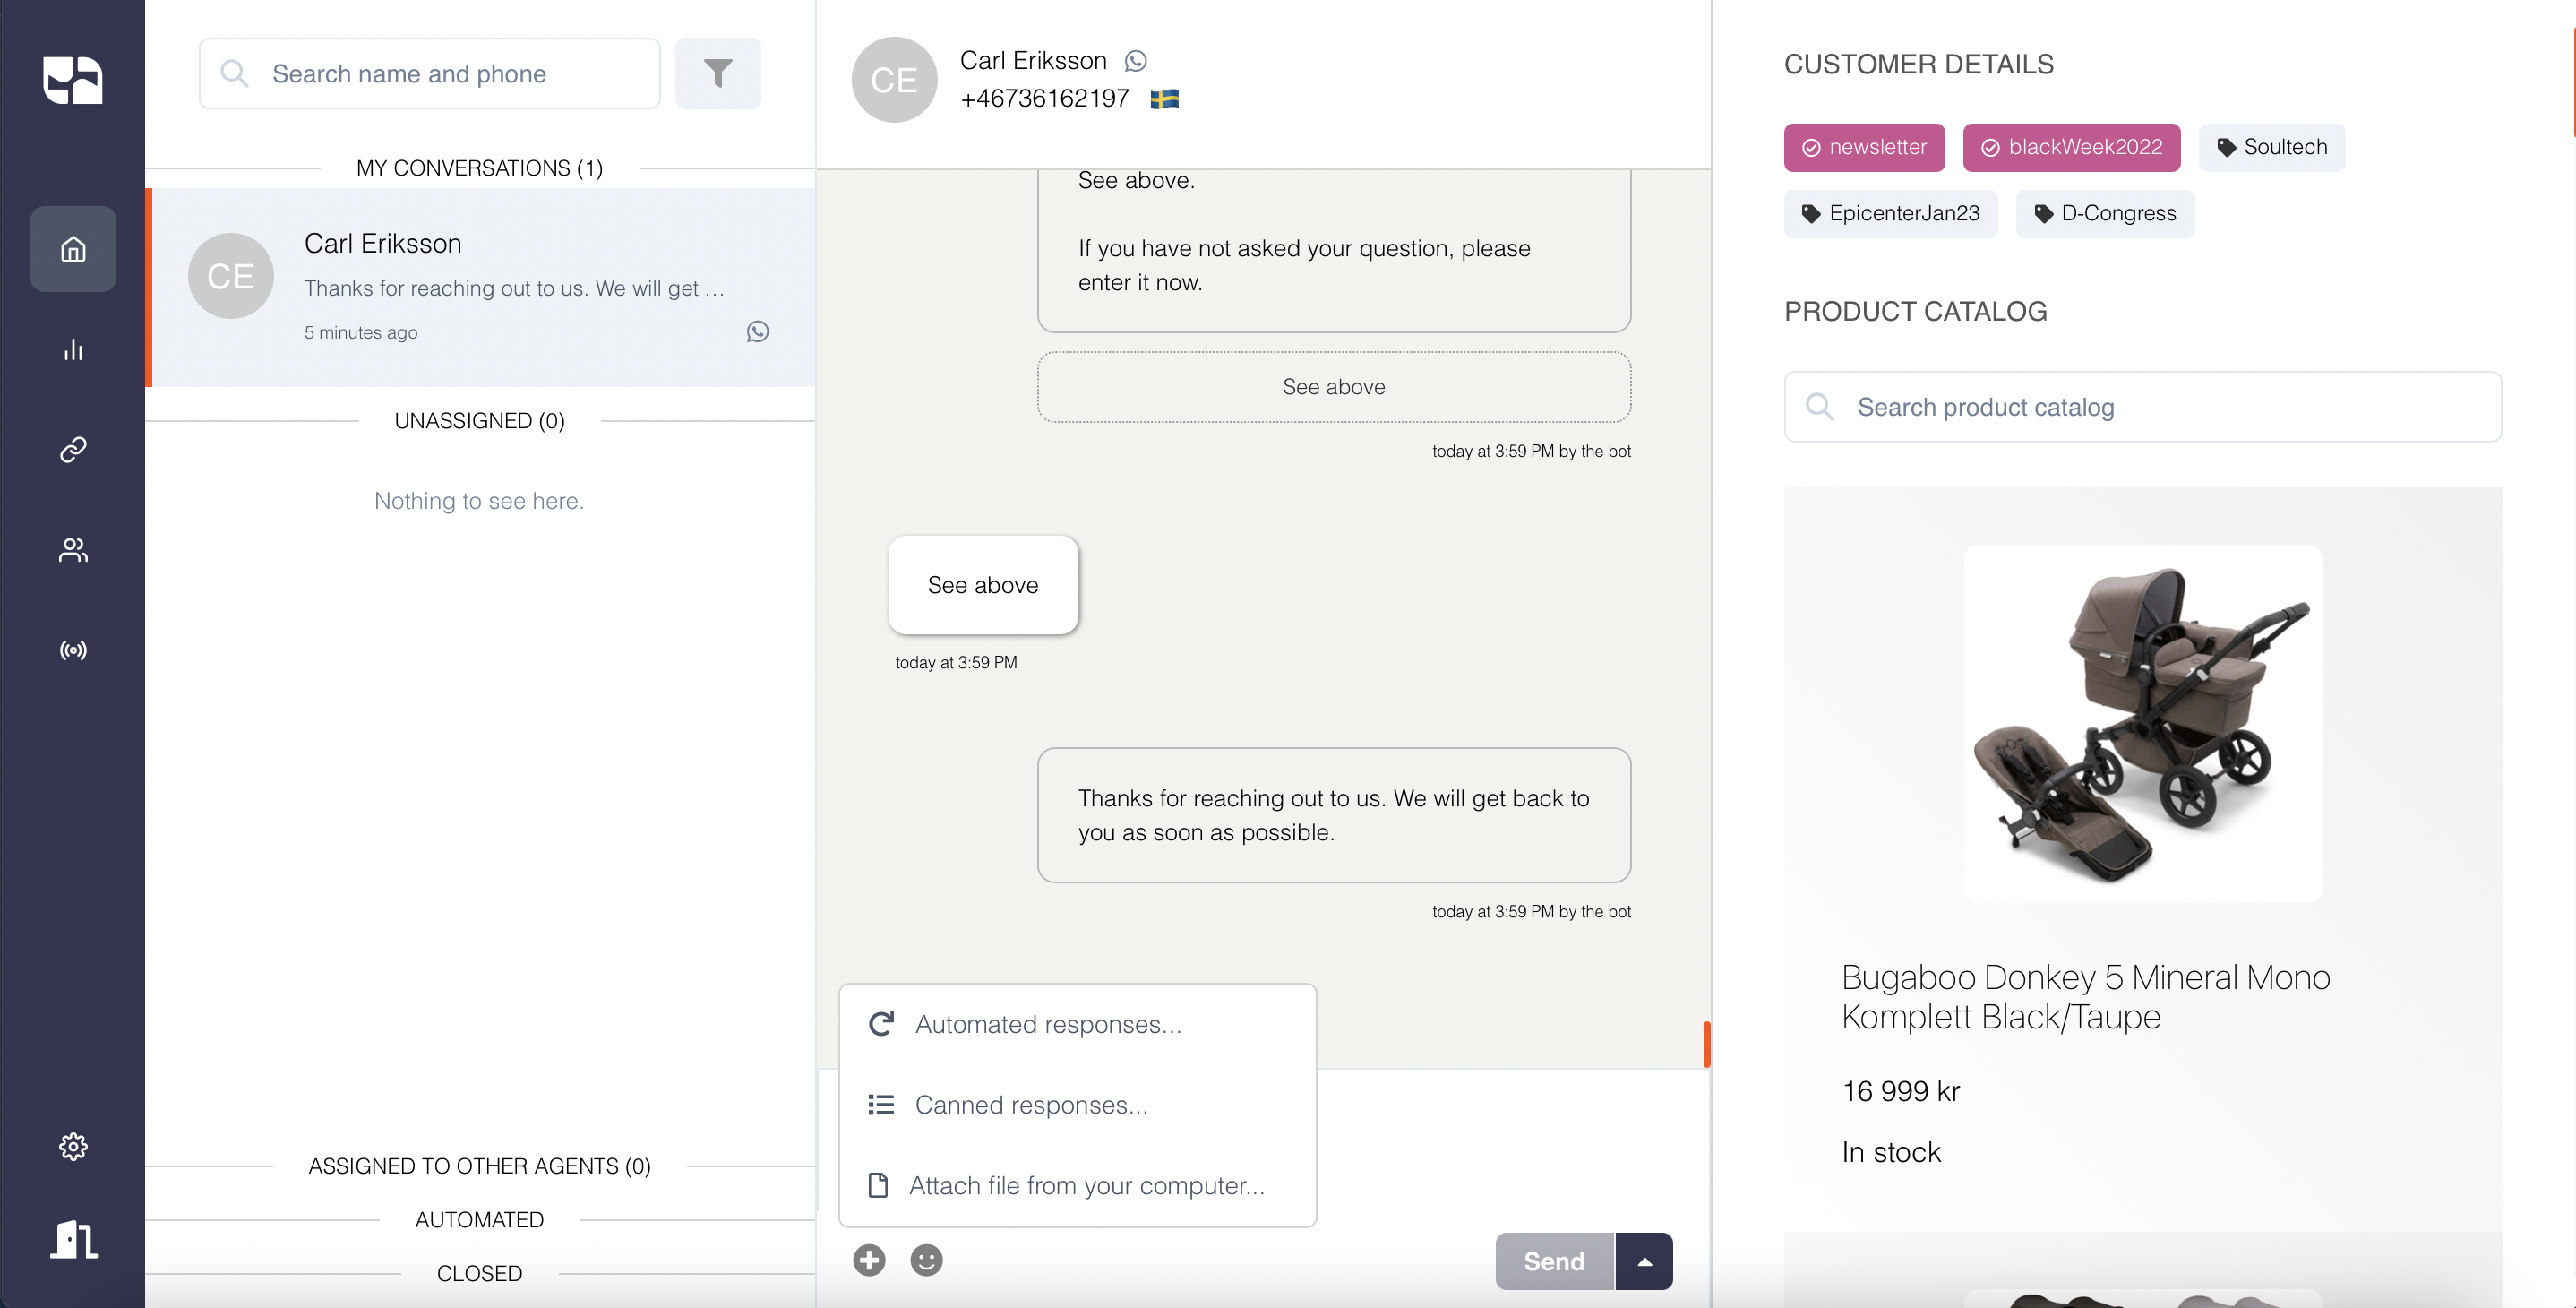The image size is (2576, 1308).
Task: Click the home icon in sidebar
Action: pyautogui.click(x=73, y=249)
